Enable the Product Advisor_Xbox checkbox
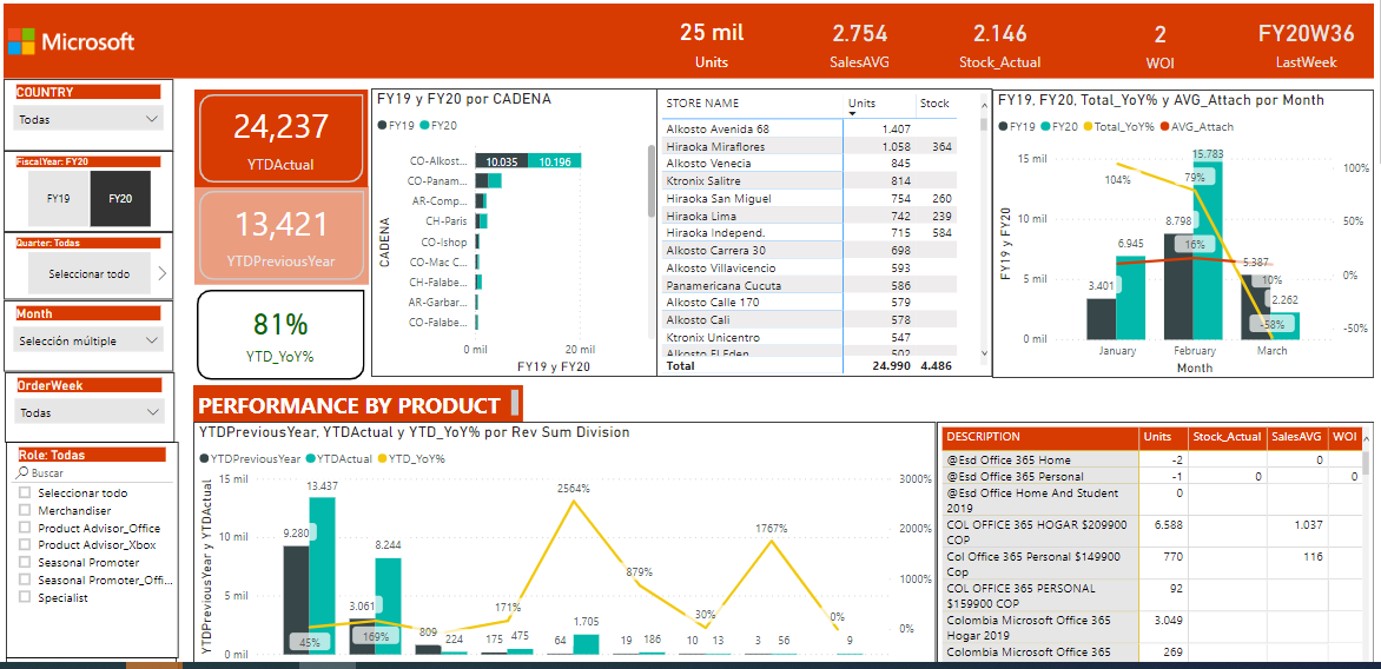This screenshot has height=669, width=1381. [25, 545]
